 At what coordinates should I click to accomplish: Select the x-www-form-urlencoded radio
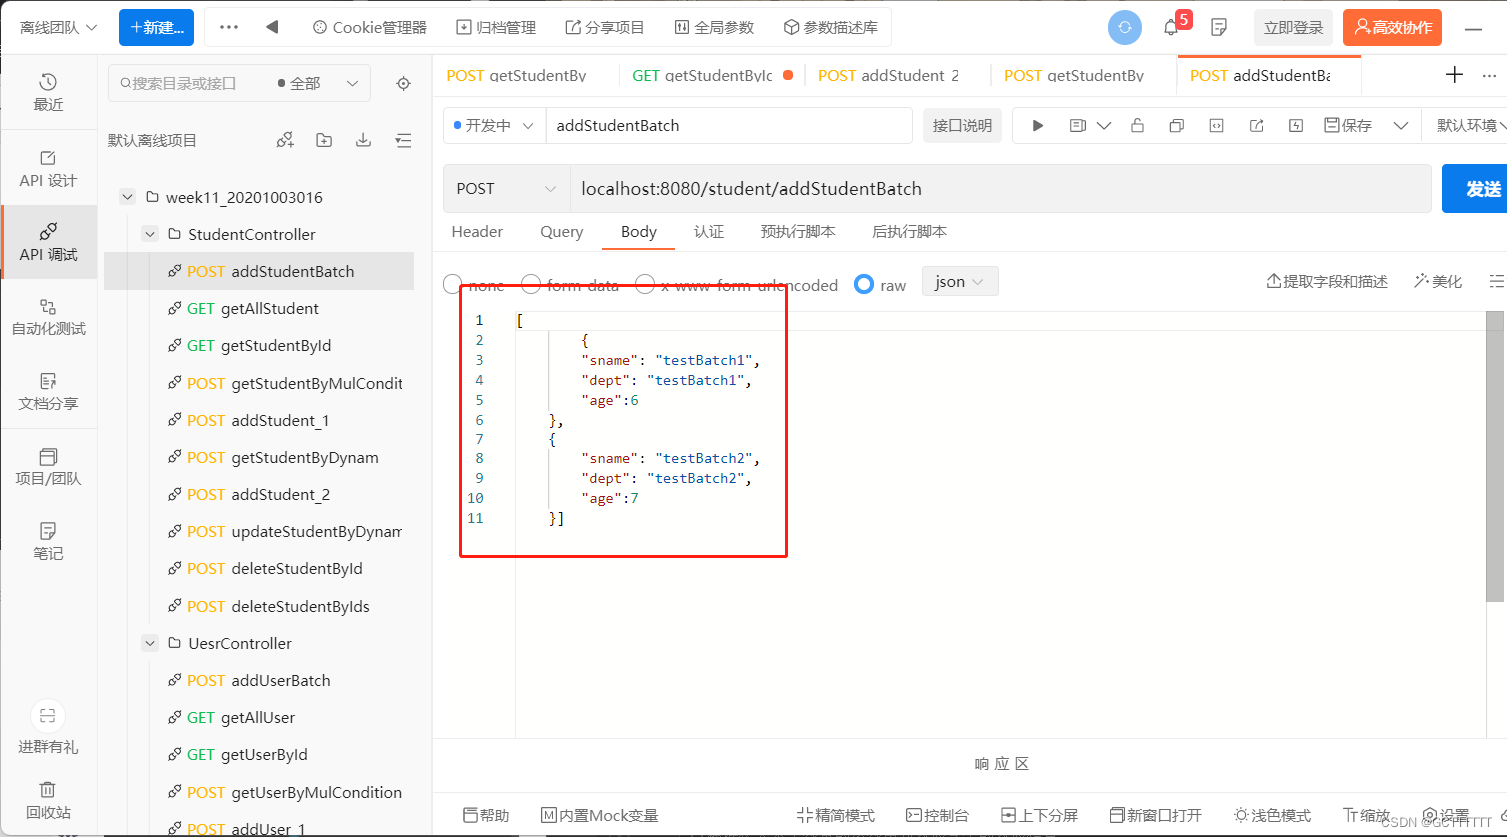click(645, 285)
